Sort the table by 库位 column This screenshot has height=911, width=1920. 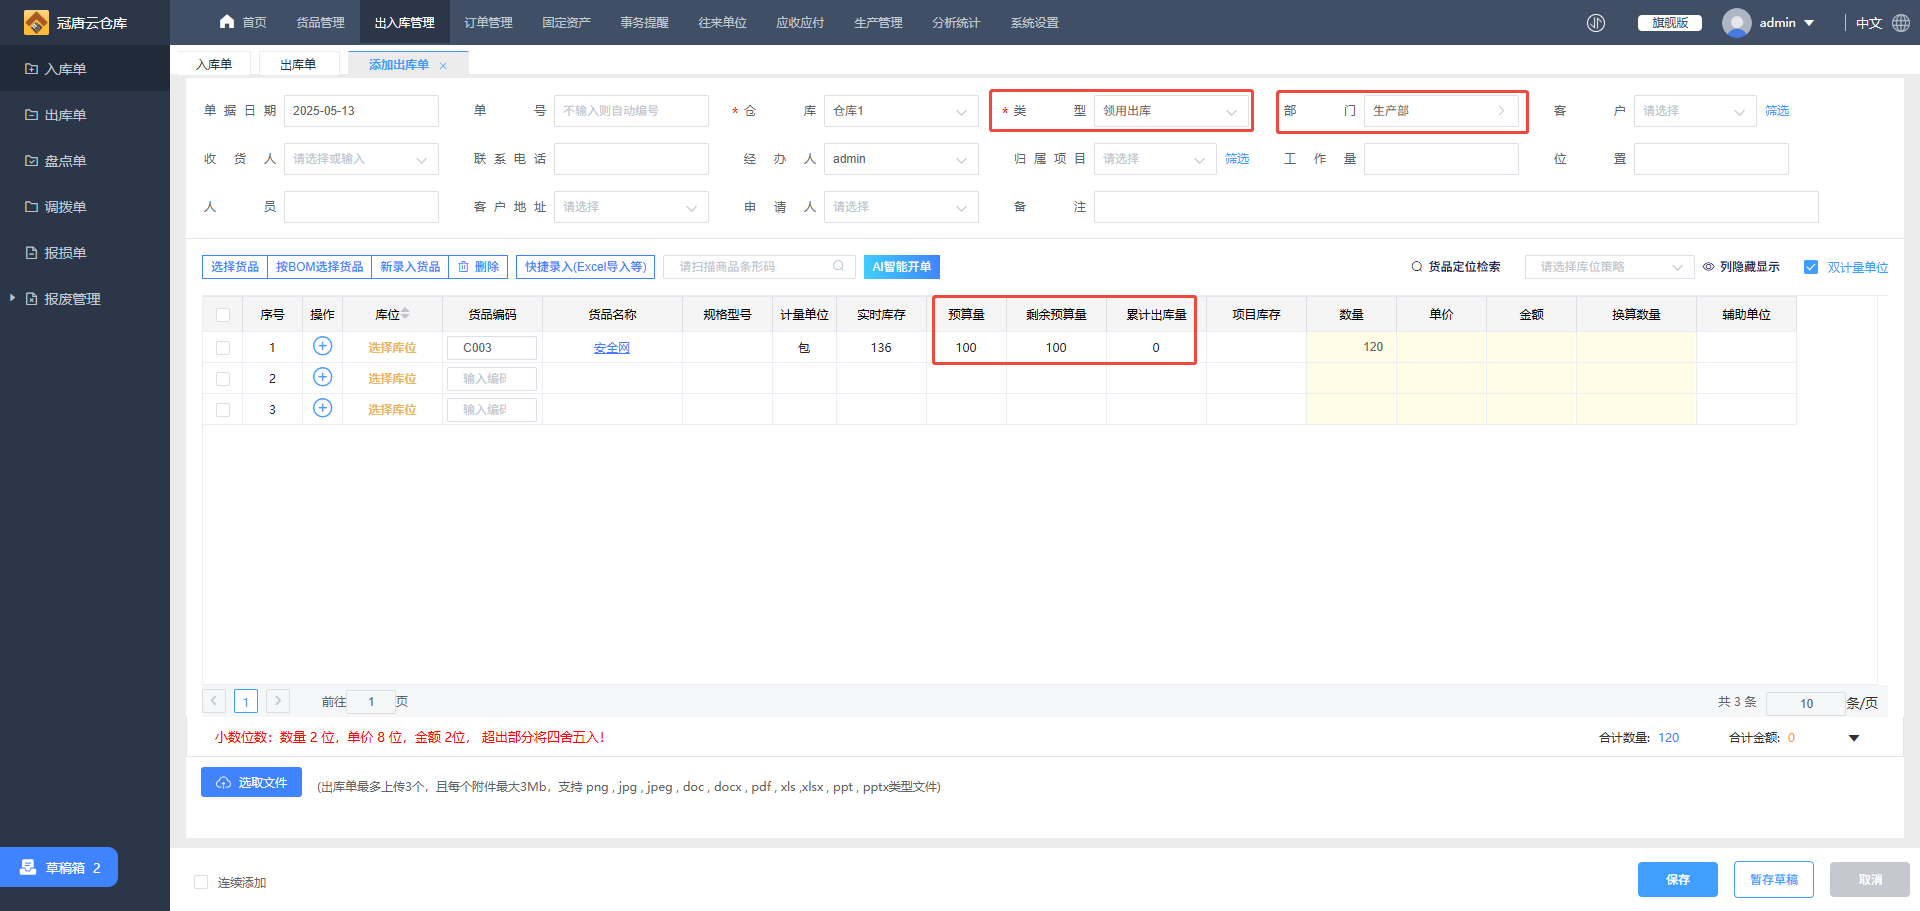tap(405, 314)
